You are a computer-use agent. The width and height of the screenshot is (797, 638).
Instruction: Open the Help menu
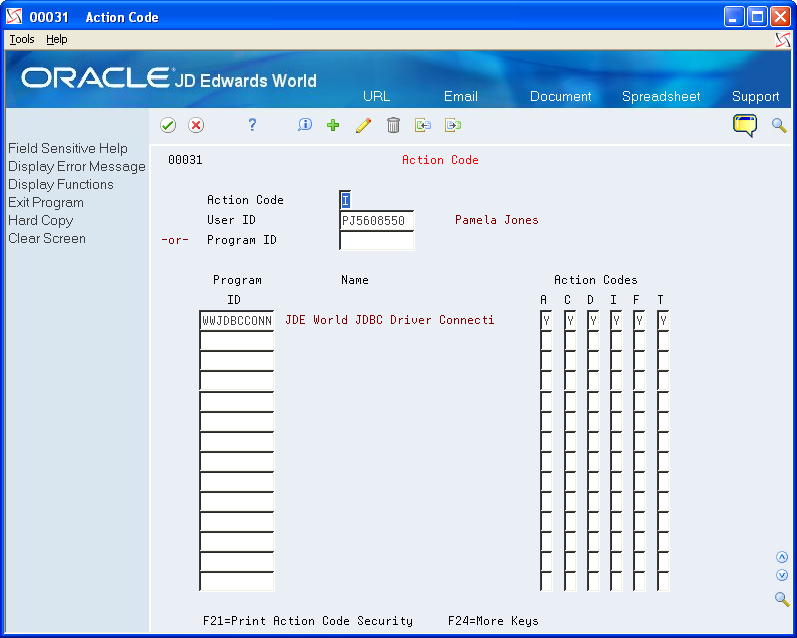[56, 39]
